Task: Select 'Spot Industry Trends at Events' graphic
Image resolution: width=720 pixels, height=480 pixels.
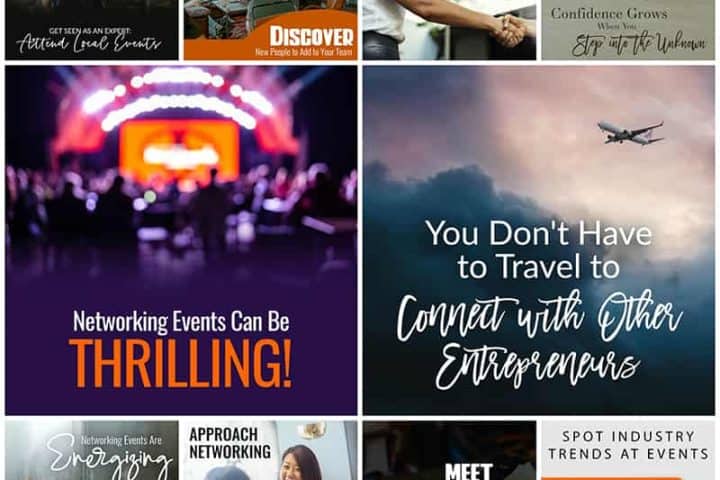Action: point(628,451)
